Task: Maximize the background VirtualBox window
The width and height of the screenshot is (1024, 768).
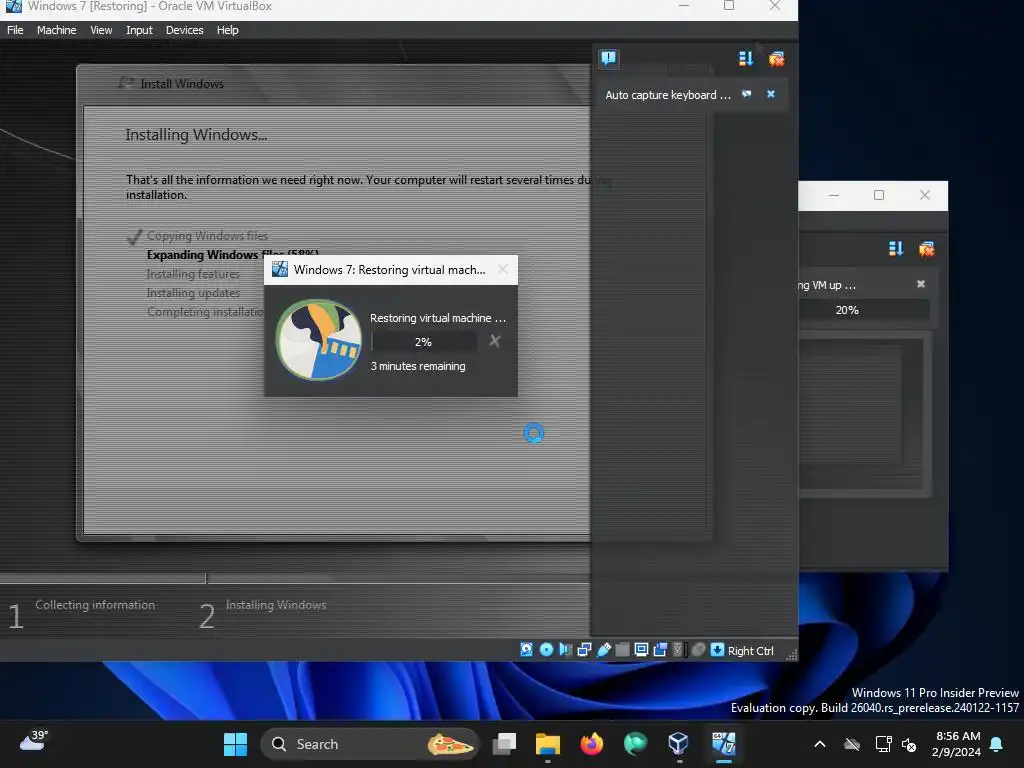Action: 879,195
